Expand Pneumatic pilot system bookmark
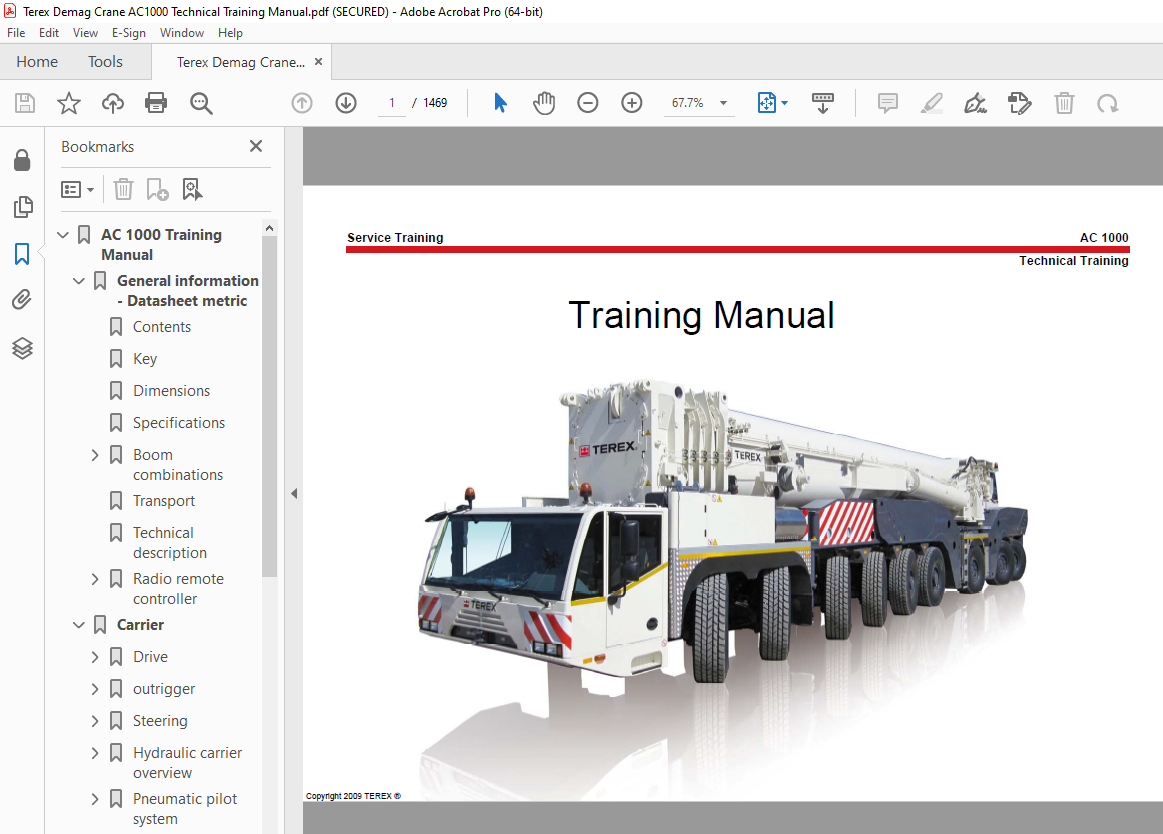 95,799
